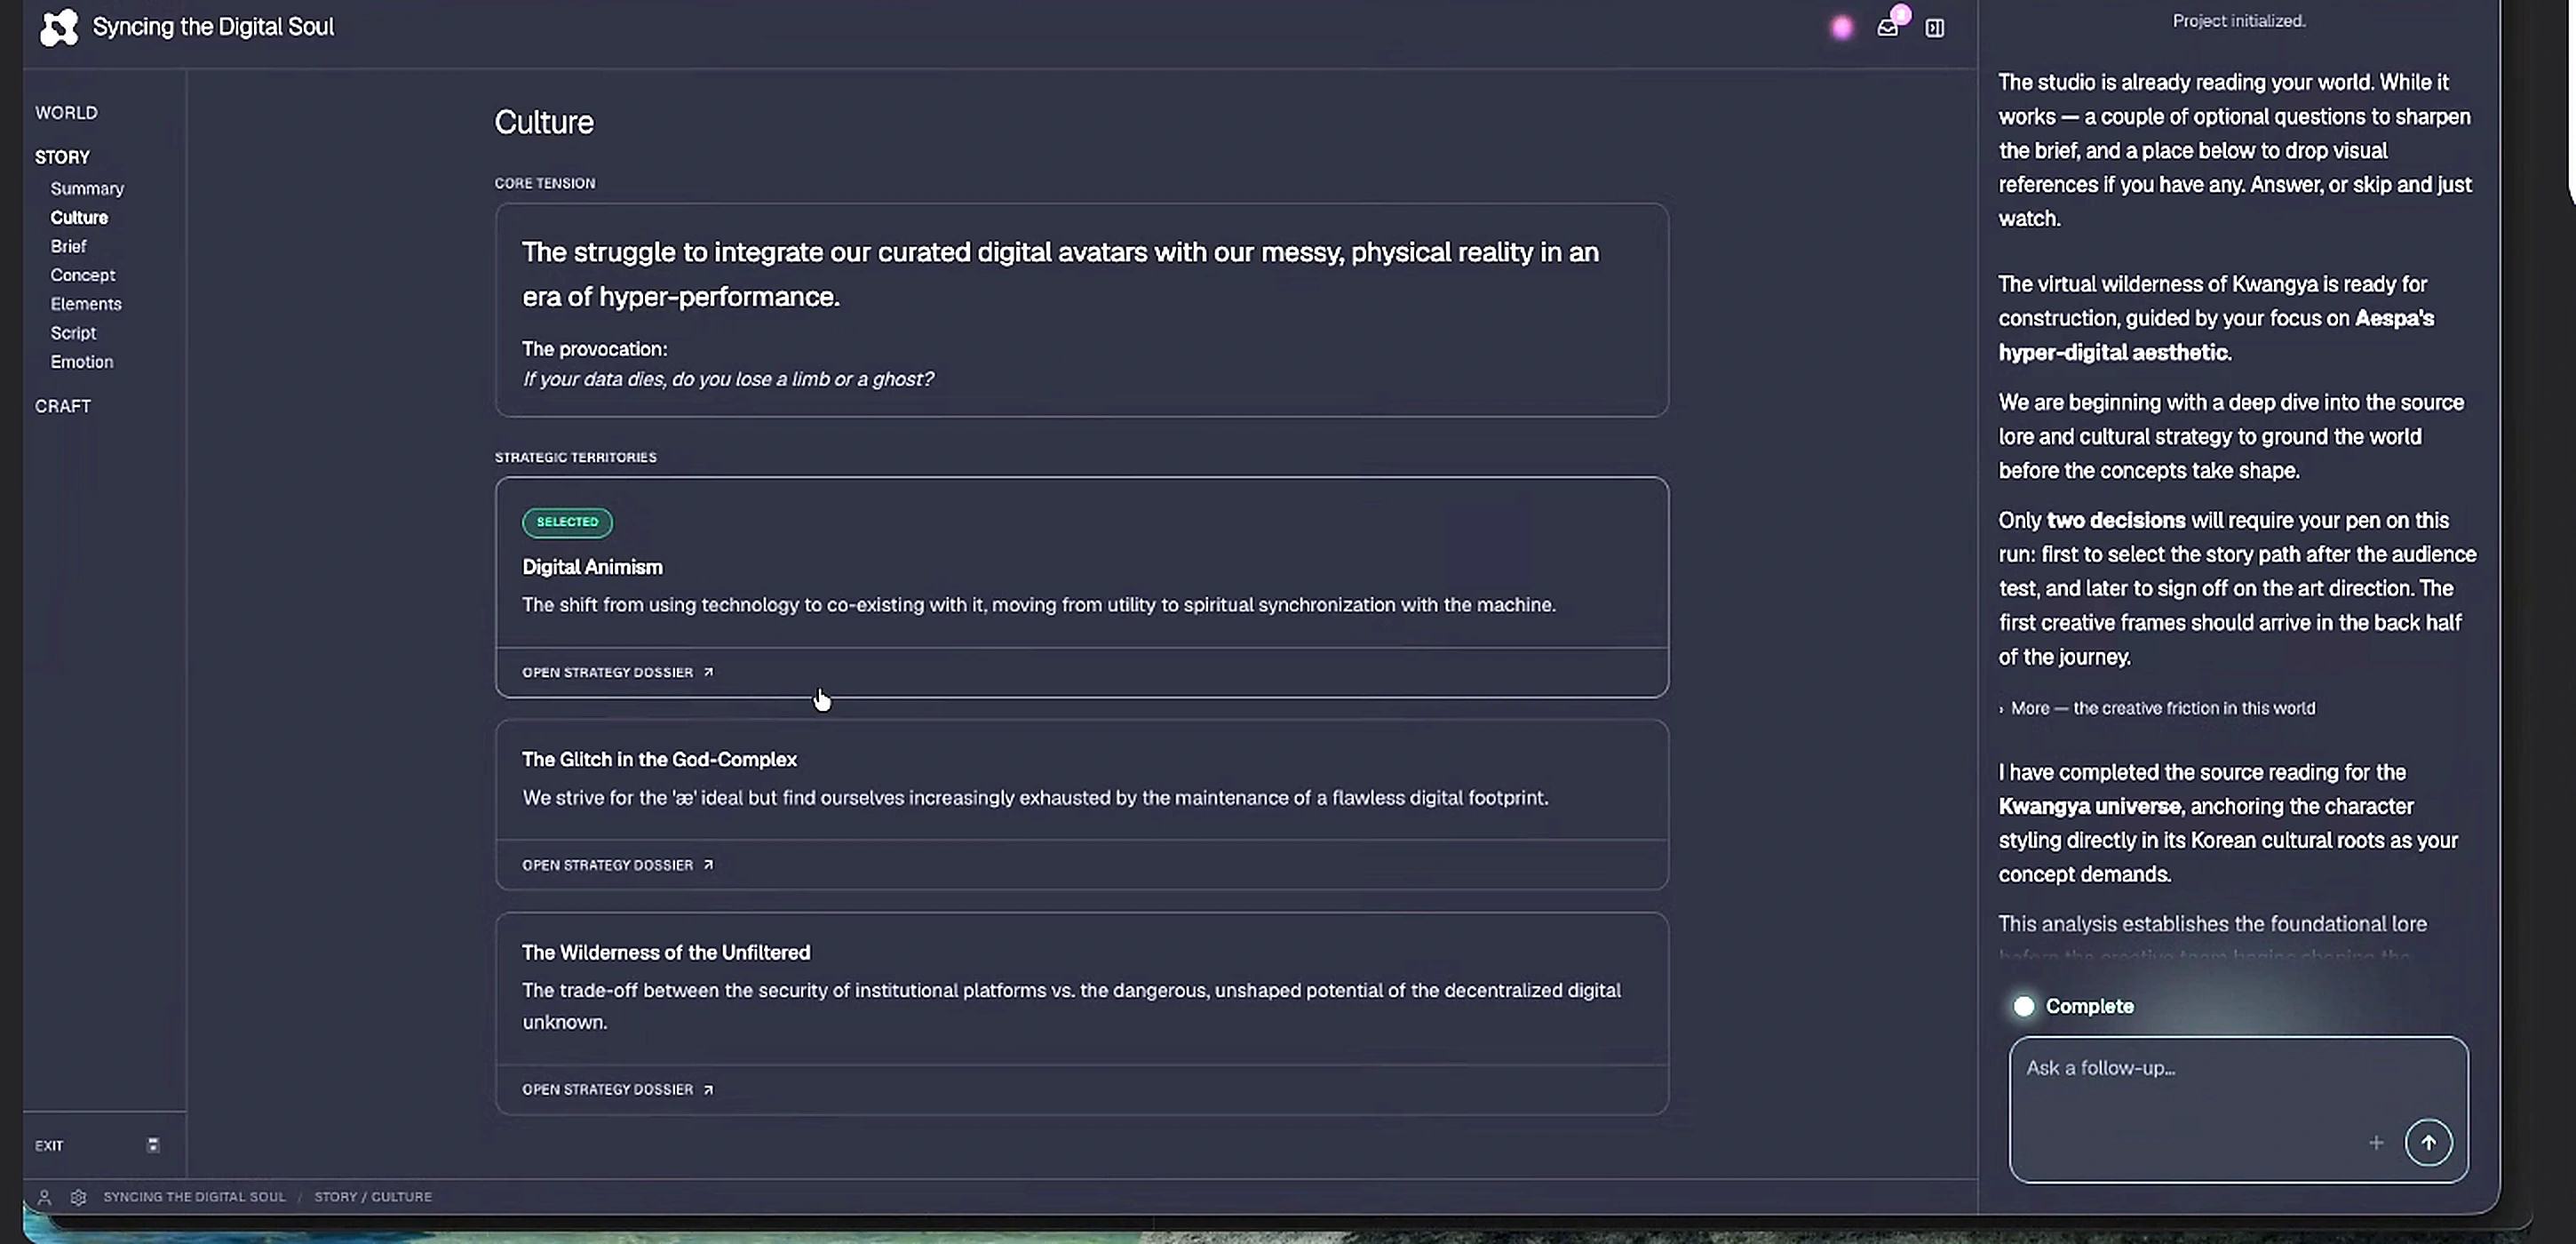The image size is (2576, 1244).
Task: Open the Brief page under STORY
Action: pos(68,246)
